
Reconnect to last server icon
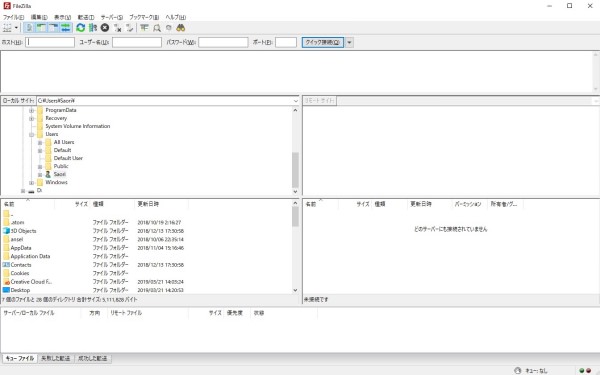(130, 28)
